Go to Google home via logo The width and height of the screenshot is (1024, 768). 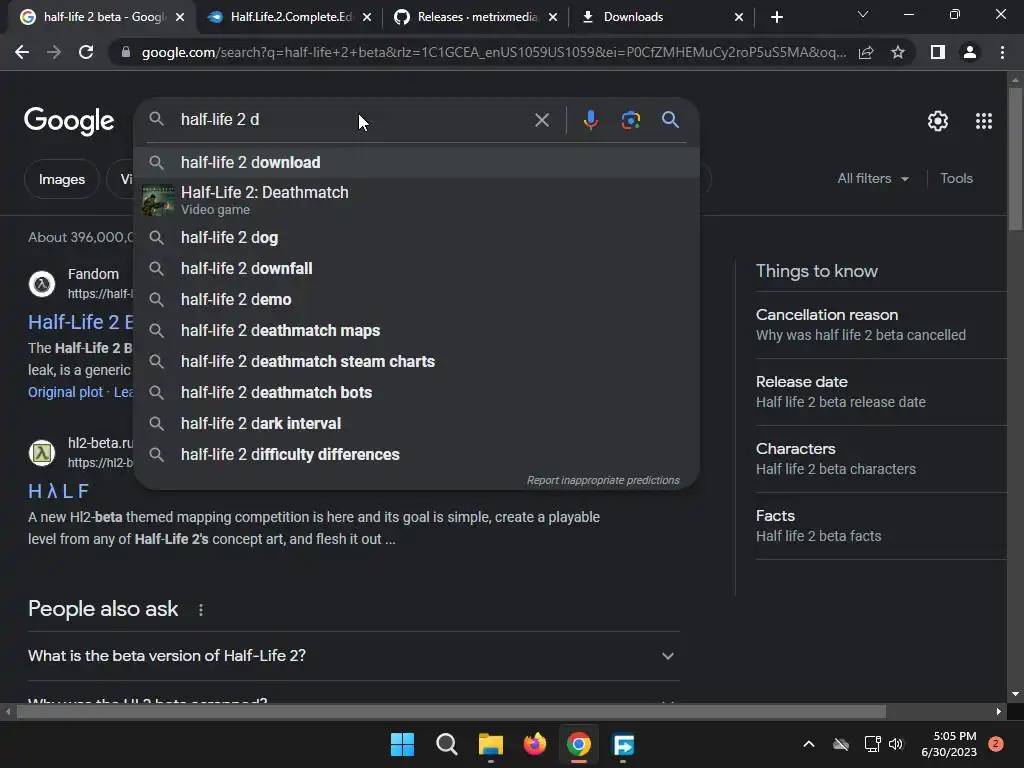click(x=69, y=121)
